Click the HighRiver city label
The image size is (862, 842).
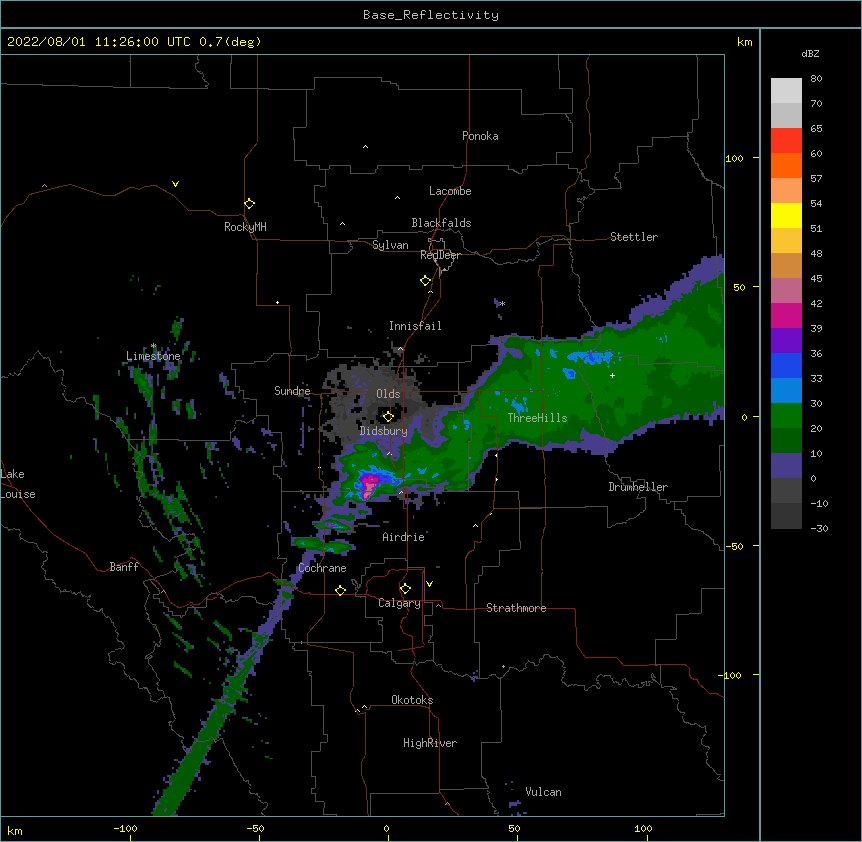coord(430,743)
